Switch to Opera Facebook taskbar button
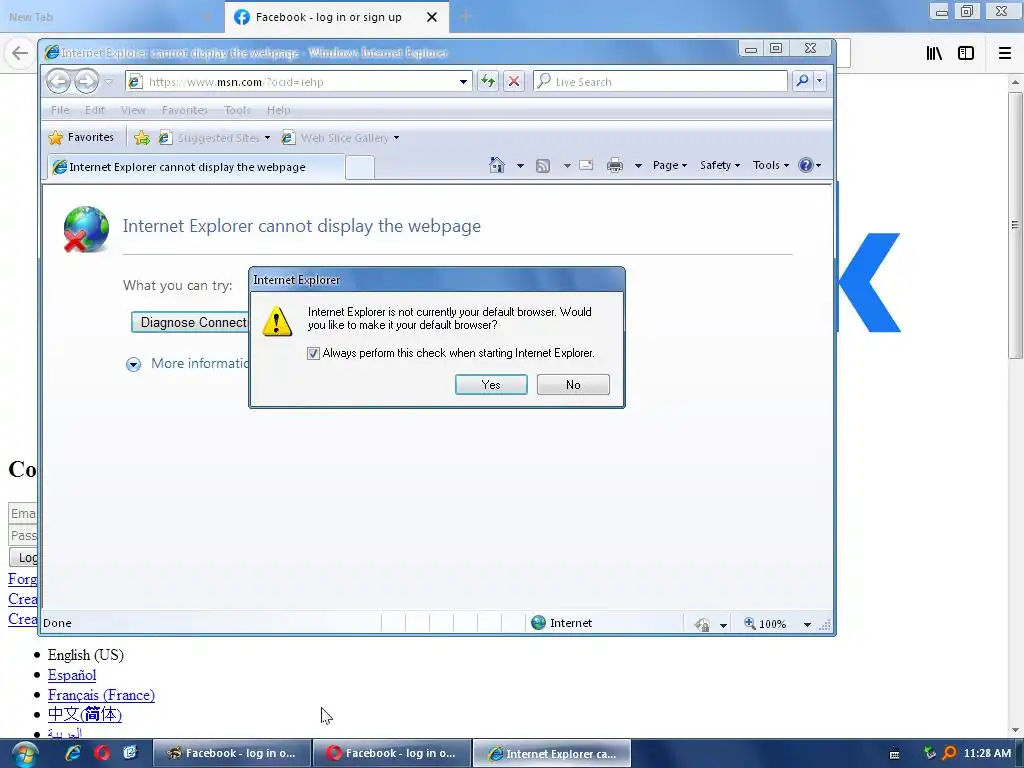This screenshot has width=1024, height=768. (x=392, y=753)
